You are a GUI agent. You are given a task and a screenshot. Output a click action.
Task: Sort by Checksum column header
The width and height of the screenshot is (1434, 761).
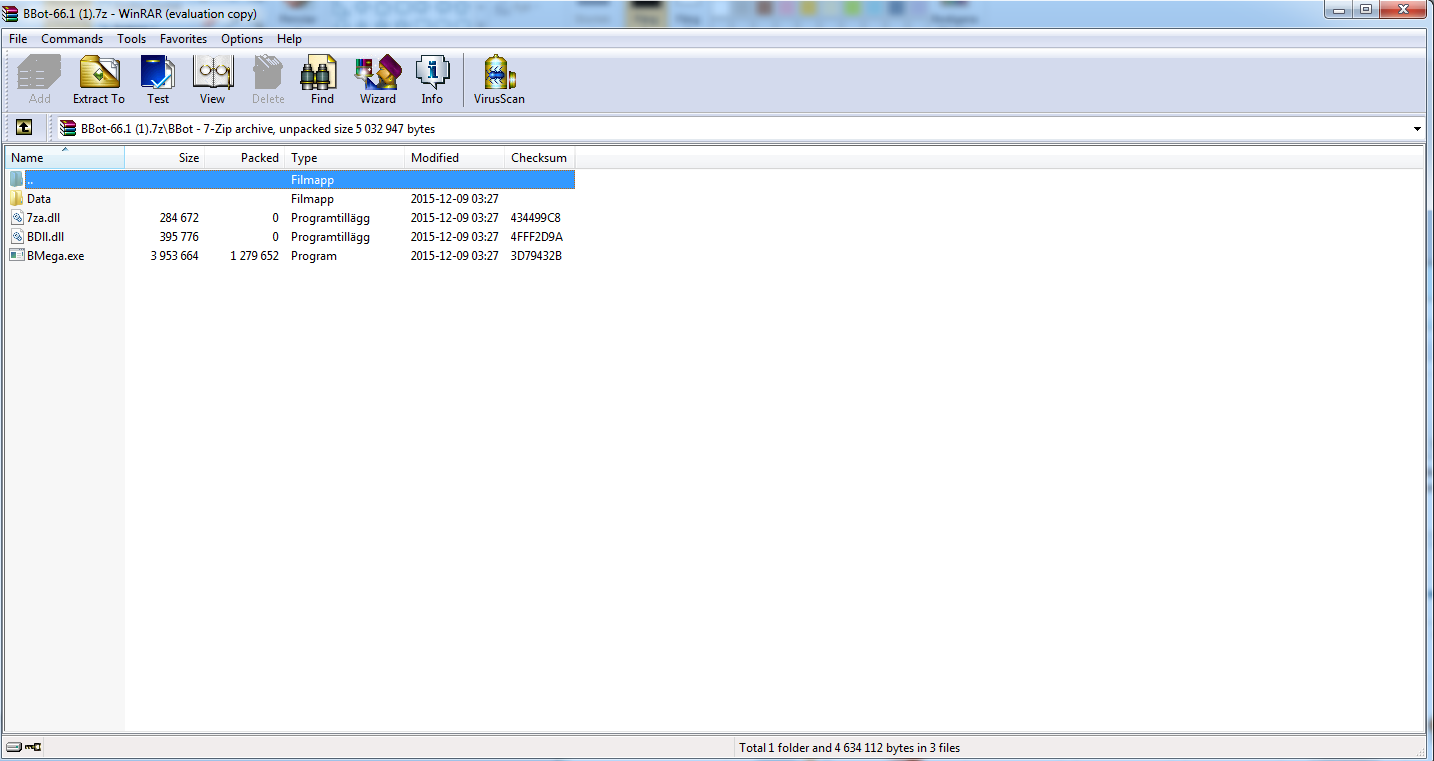click(x=538, y=158)
